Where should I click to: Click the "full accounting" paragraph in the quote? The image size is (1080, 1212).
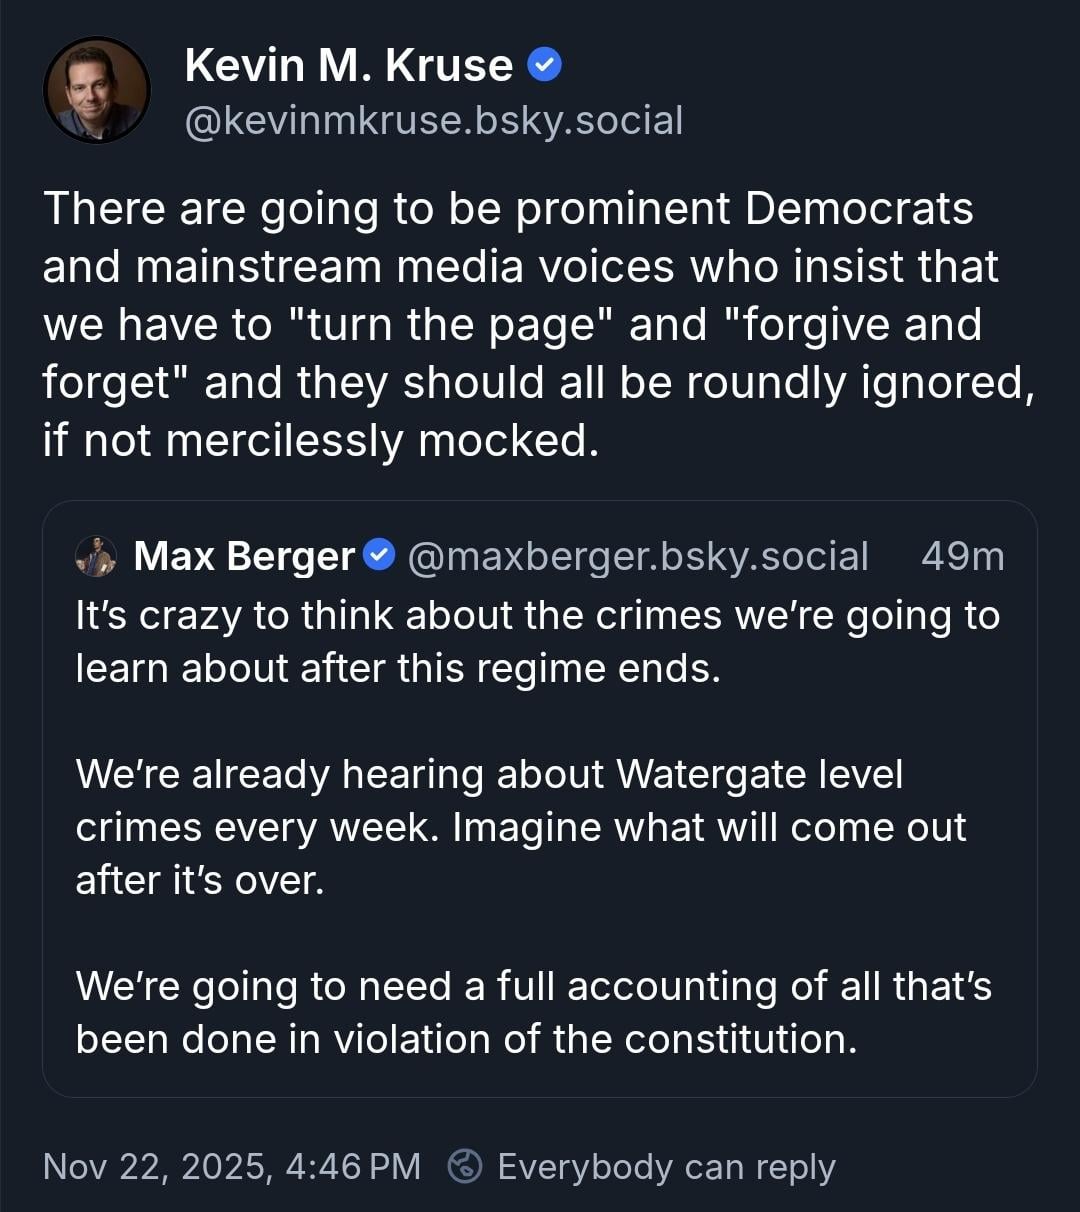click(534, 1012)
